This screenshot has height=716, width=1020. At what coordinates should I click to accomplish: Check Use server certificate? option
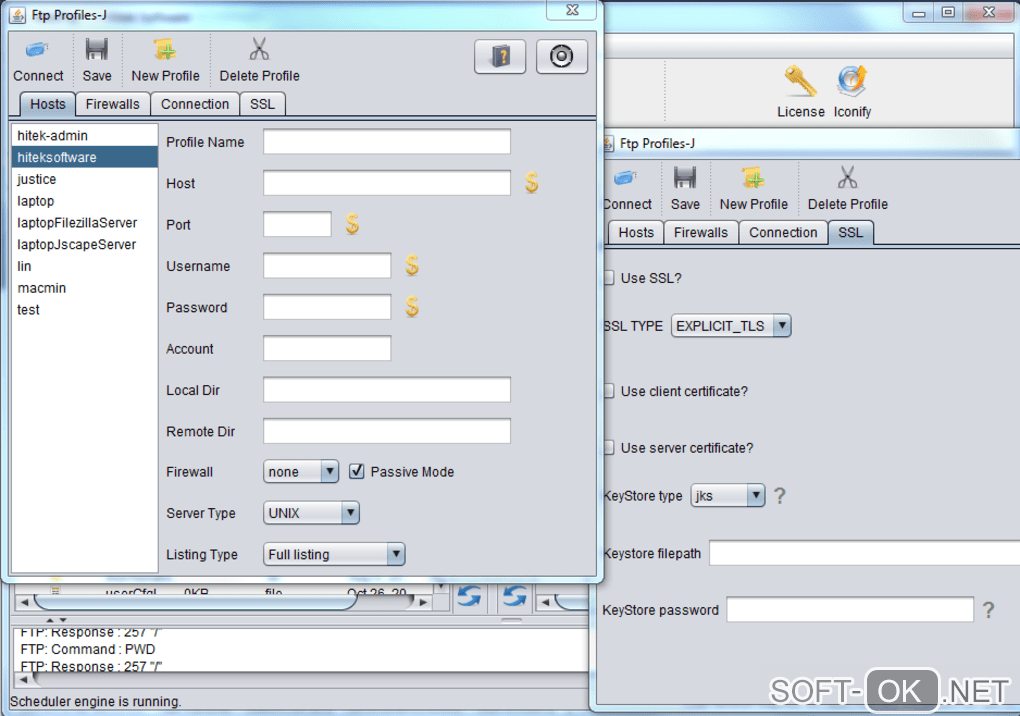610,447
